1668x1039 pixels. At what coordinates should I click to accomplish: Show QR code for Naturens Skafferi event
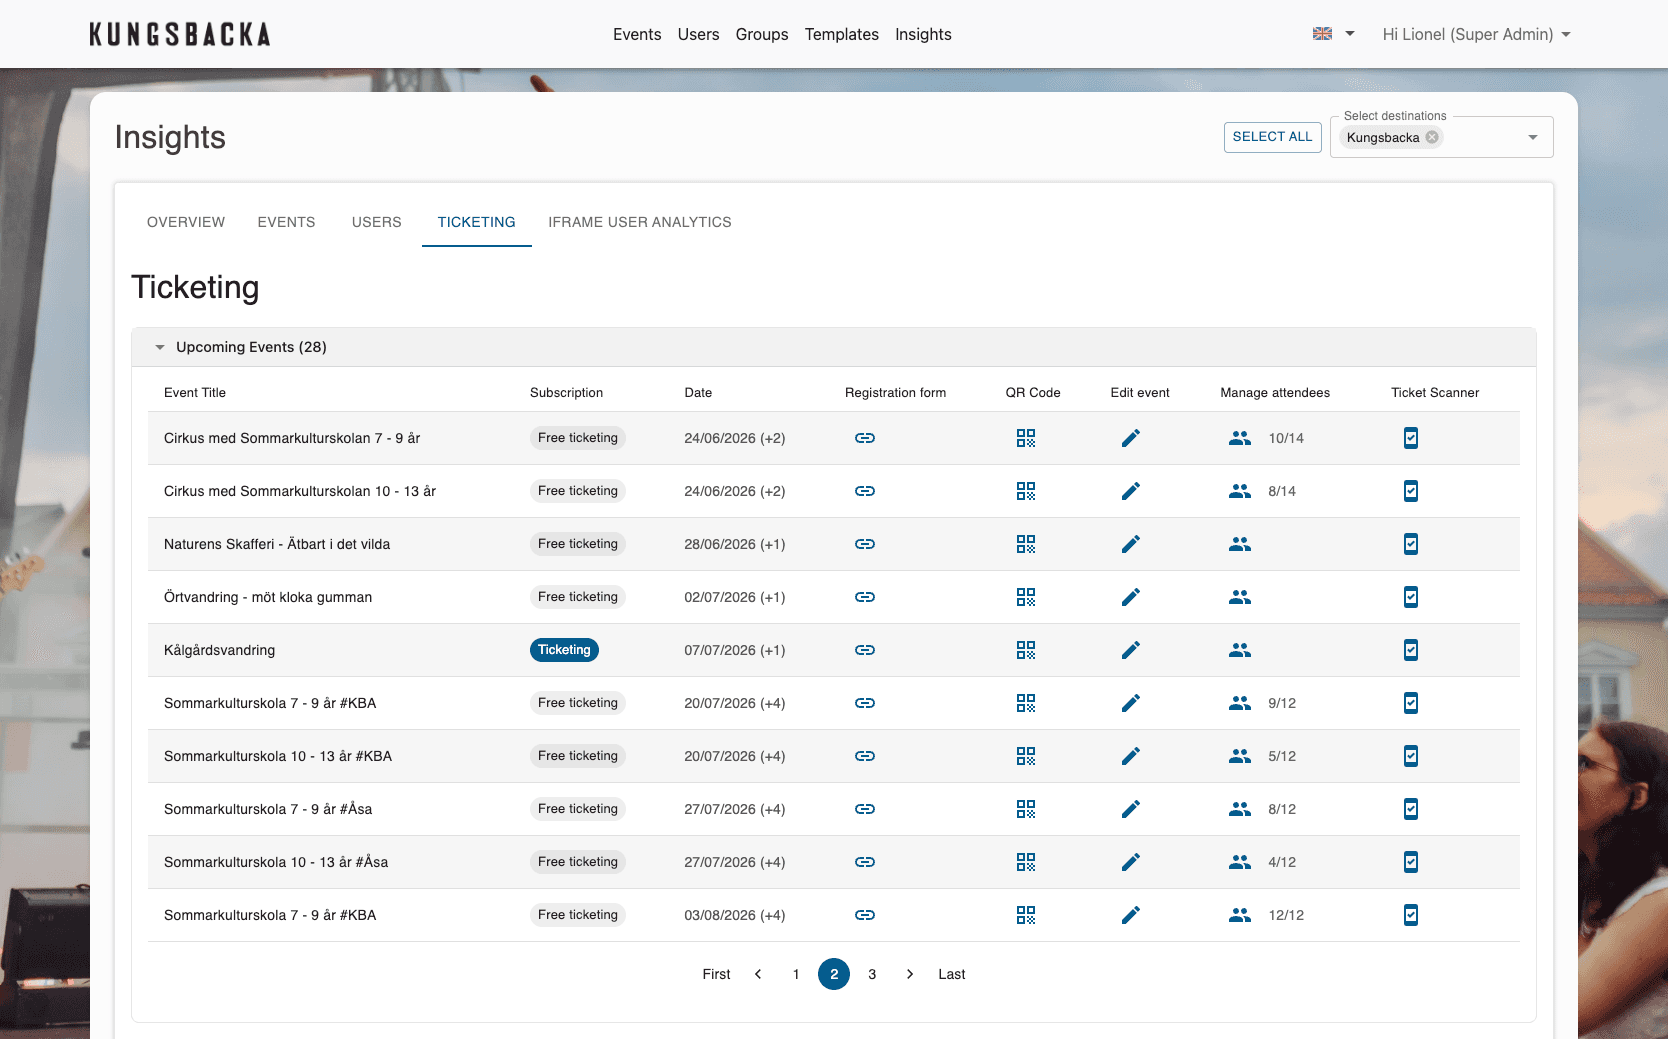(x=1026, y=544)
